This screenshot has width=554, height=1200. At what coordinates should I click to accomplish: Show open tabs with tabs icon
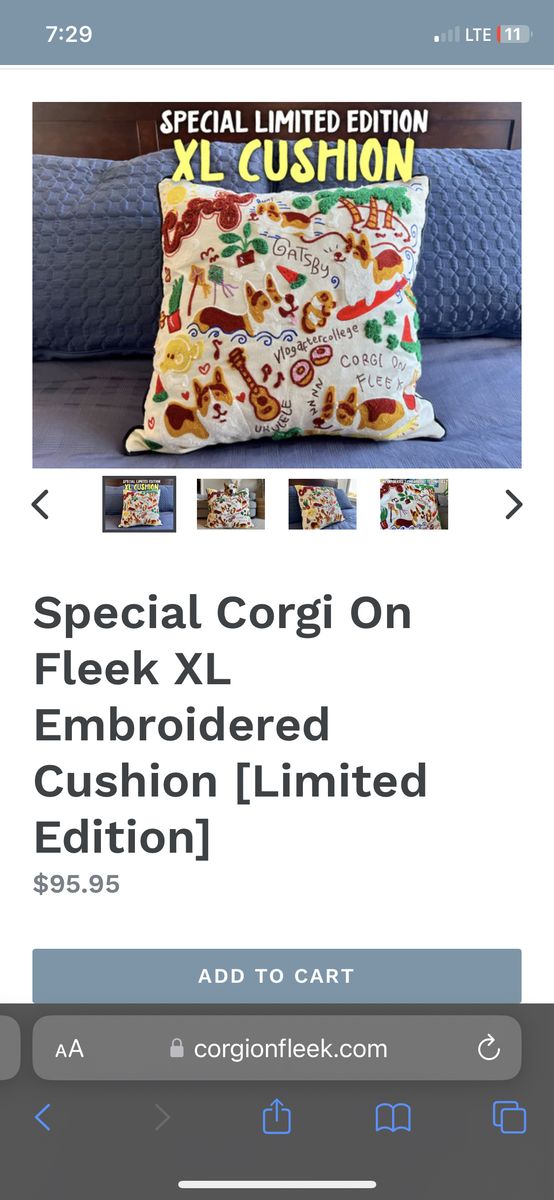[x=509, y=1117]
